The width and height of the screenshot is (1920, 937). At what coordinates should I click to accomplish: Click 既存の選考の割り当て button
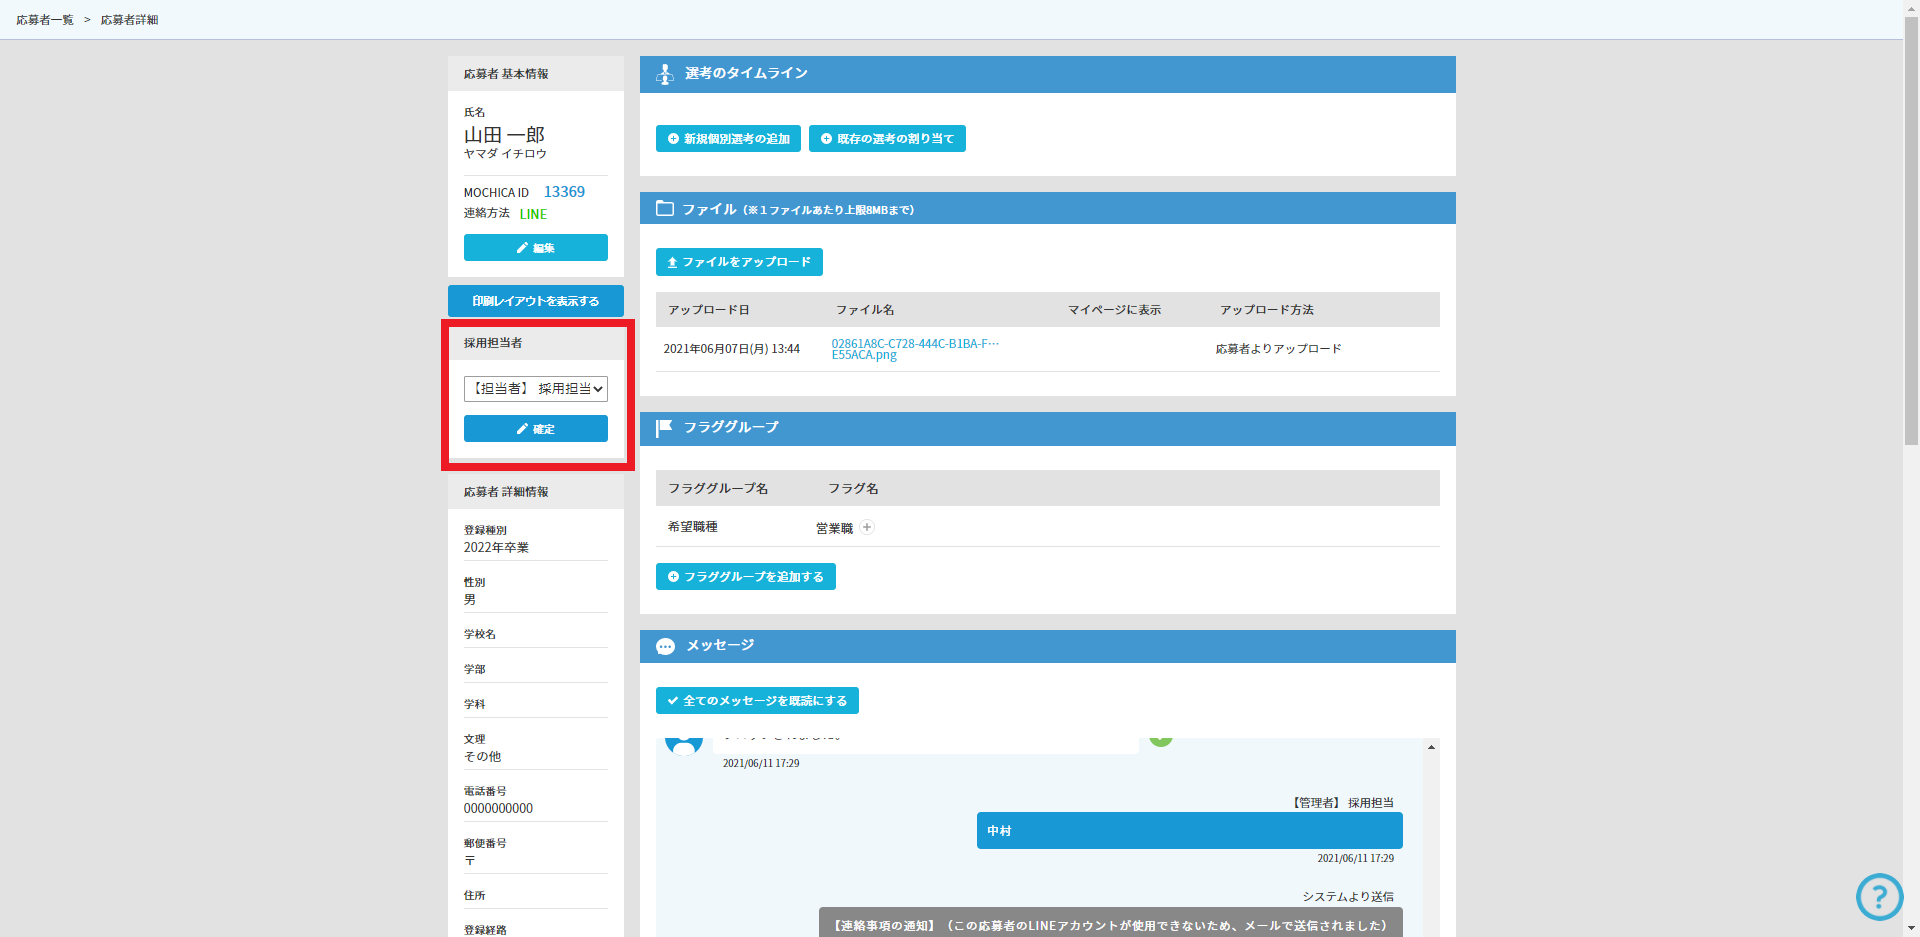coord(887,139)
